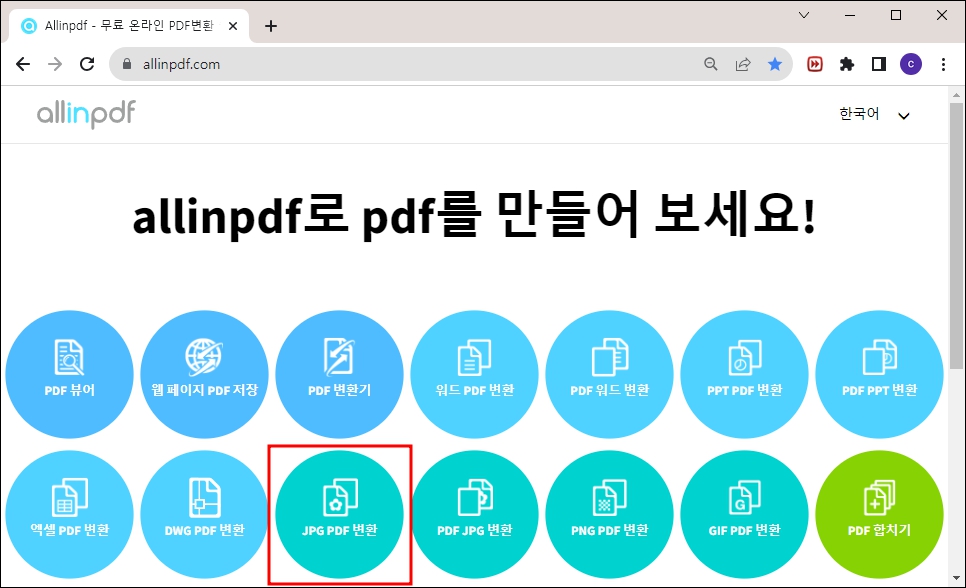Select the Allinpdf browser tab
Viewport: 966px width, 588px height.
click(128, 26)
